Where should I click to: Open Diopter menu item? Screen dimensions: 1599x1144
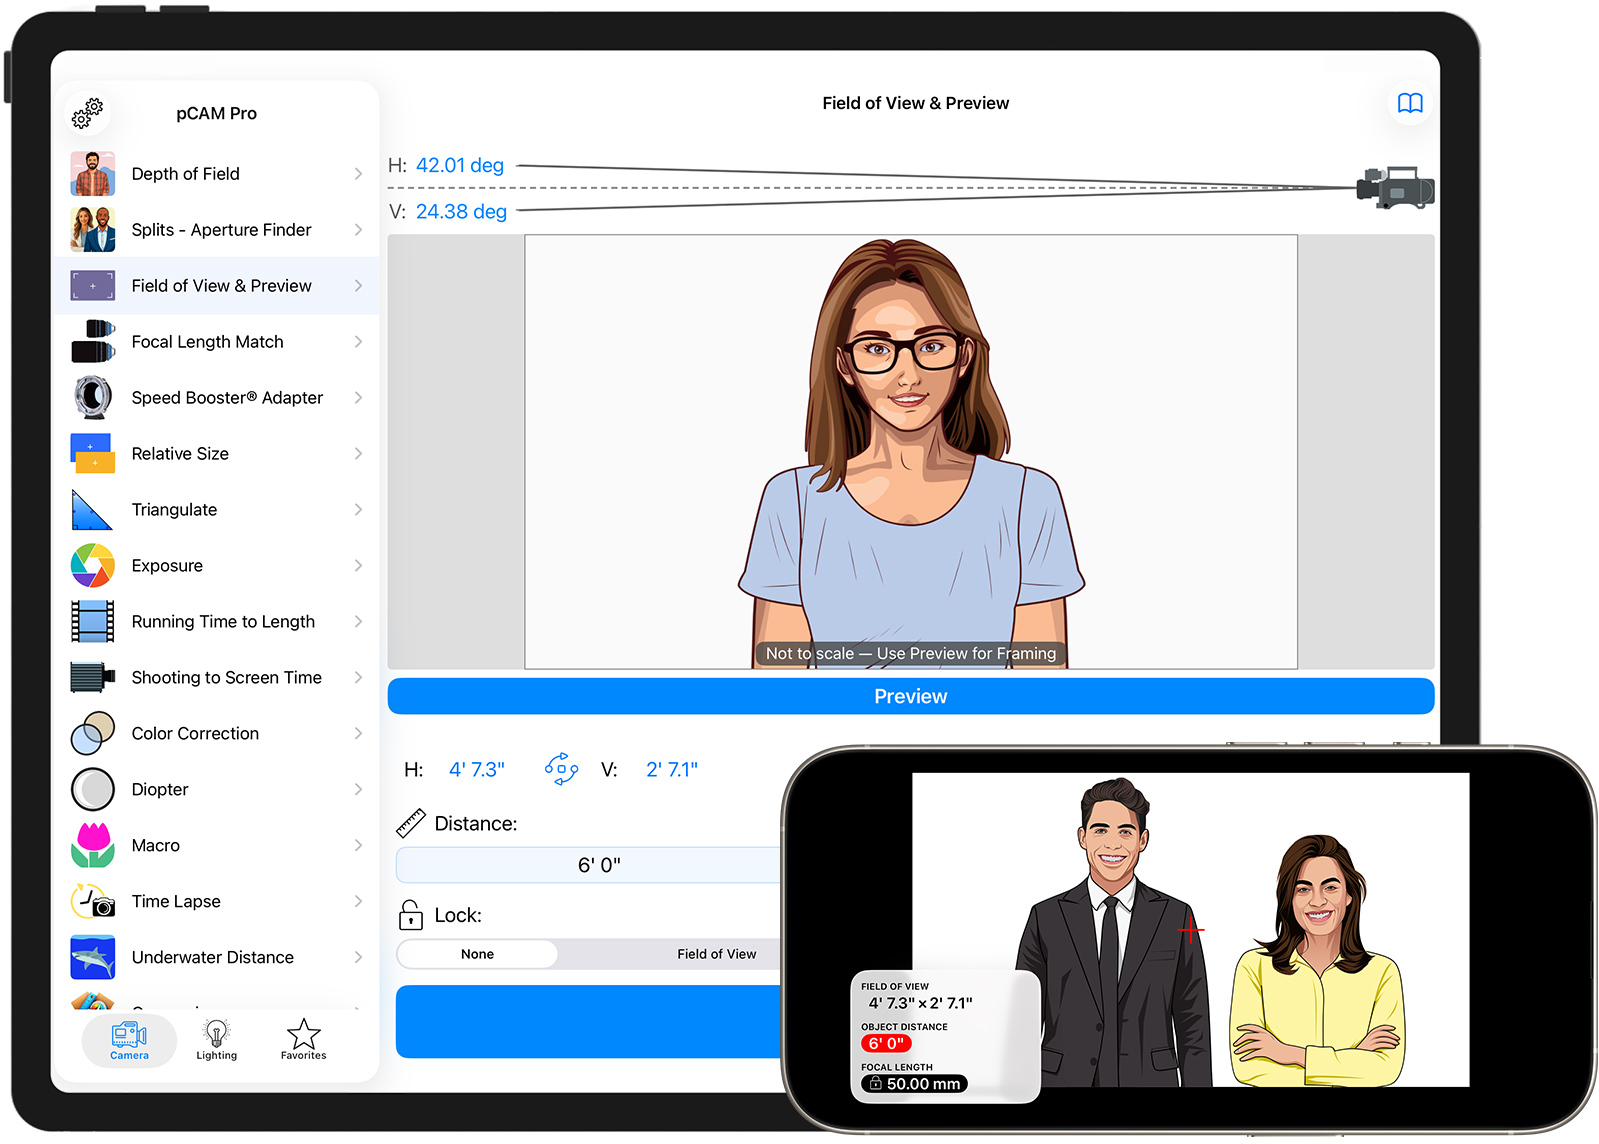click(218, 790)
